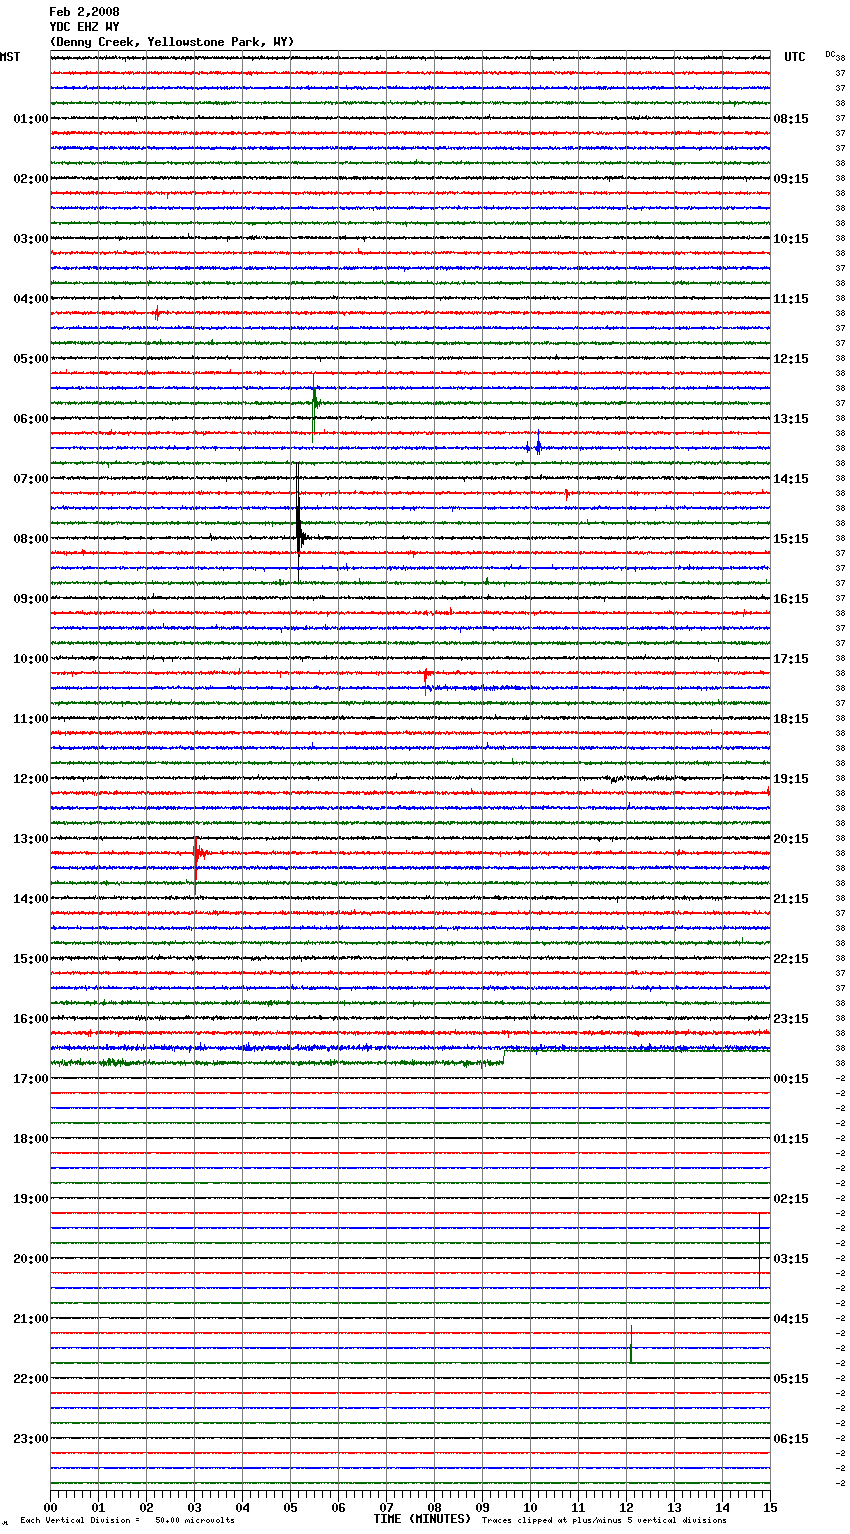Select the '22:15' UTC time label
Image resolution: width=850 pixels, height=1534 pixels.
coord(791,959)
